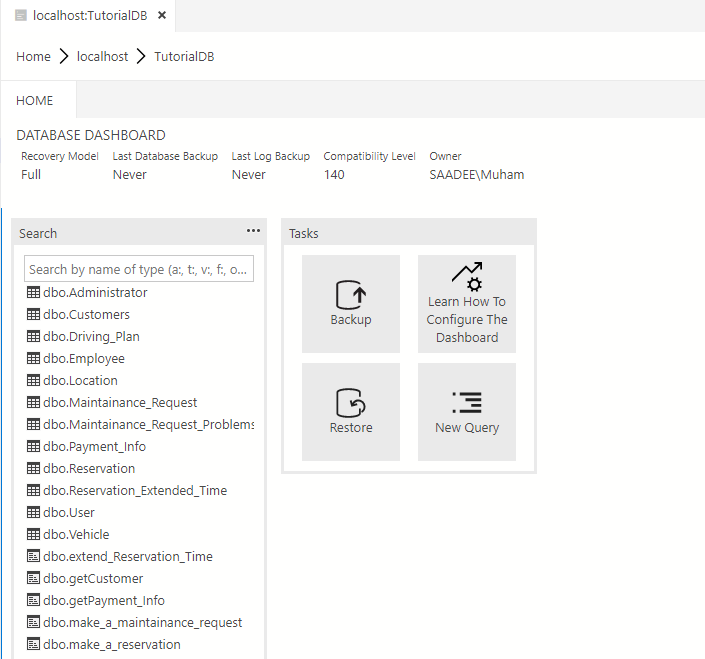Image resolution: width=705 pixels, height=659 pixels.
Task: Go to Home in the breadcrumb
Action: tap(33, 57)
